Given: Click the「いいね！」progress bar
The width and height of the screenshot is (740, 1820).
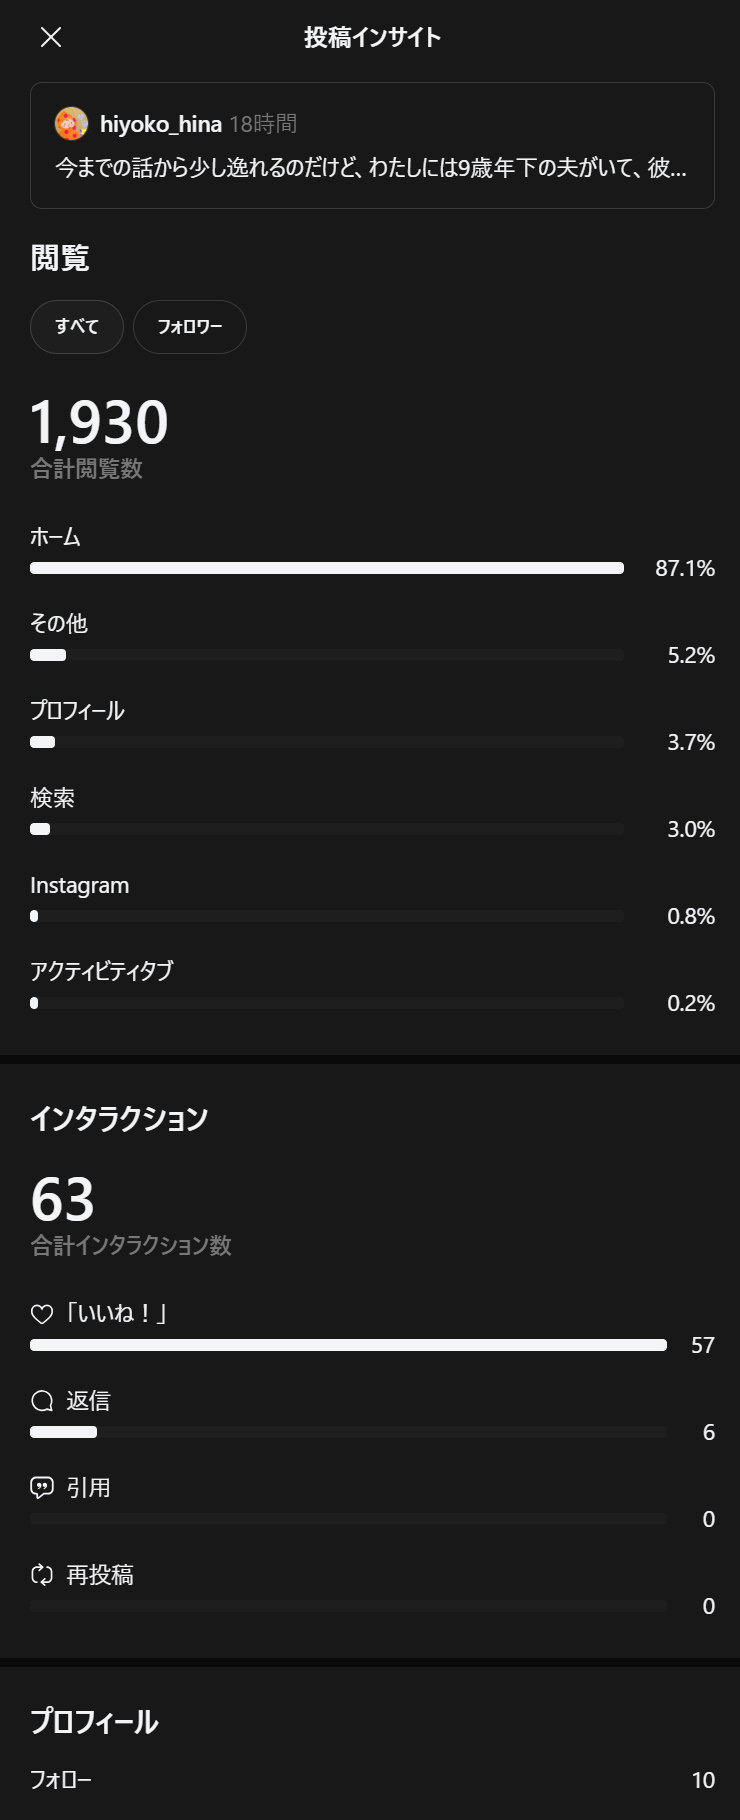Looking at the screenshot, I should click(348, 1345).
